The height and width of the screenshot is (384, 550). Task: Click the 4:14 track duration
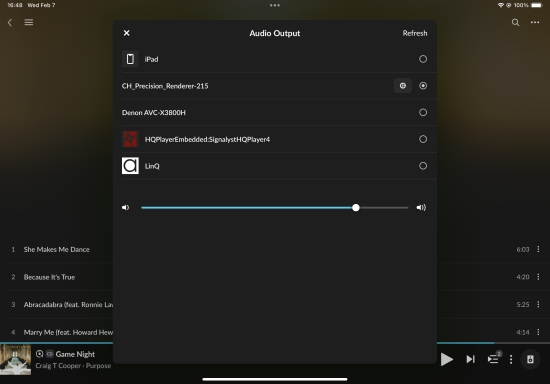click(x=523, y=332)
